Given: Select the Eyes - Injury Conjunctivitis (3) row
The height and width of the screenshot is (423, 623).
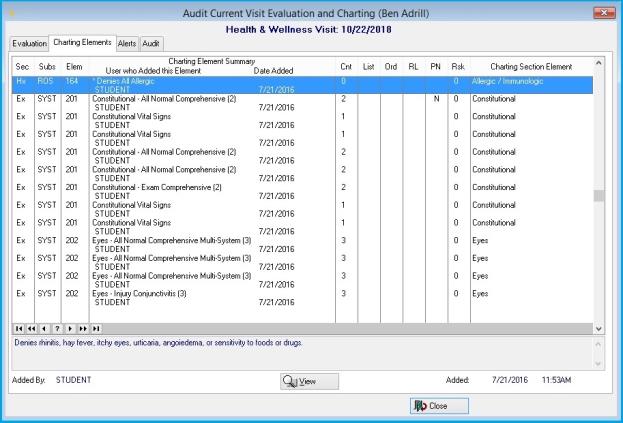Looking at the screenshot, I should tap(302, 298).
